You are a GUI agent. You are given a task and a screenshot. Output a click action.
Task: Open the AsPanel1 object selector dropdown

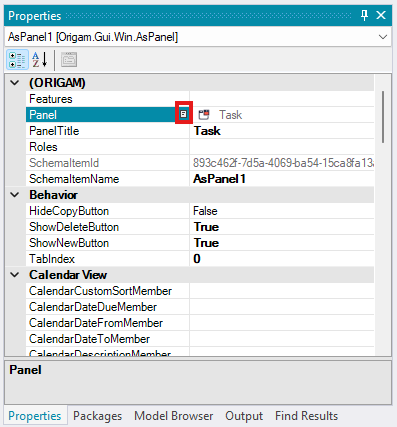coord(383,37)
